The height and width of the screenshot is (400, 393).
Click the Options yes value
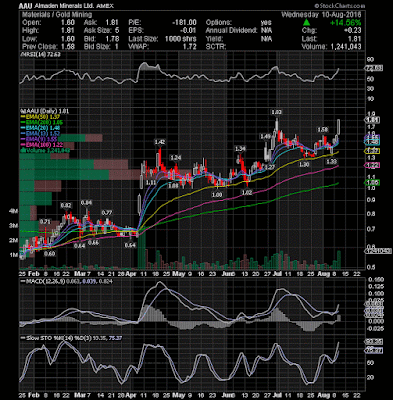[267, 23]
